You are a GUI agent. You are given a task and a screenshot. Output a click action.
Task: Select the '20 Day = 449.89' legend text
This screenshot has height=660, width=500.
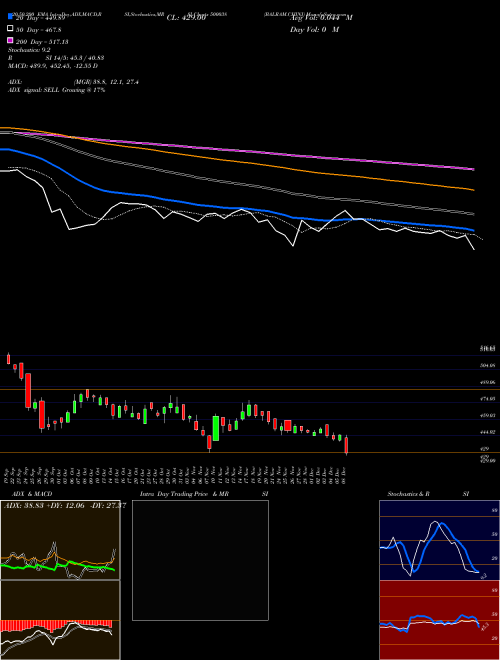[40, 18]
